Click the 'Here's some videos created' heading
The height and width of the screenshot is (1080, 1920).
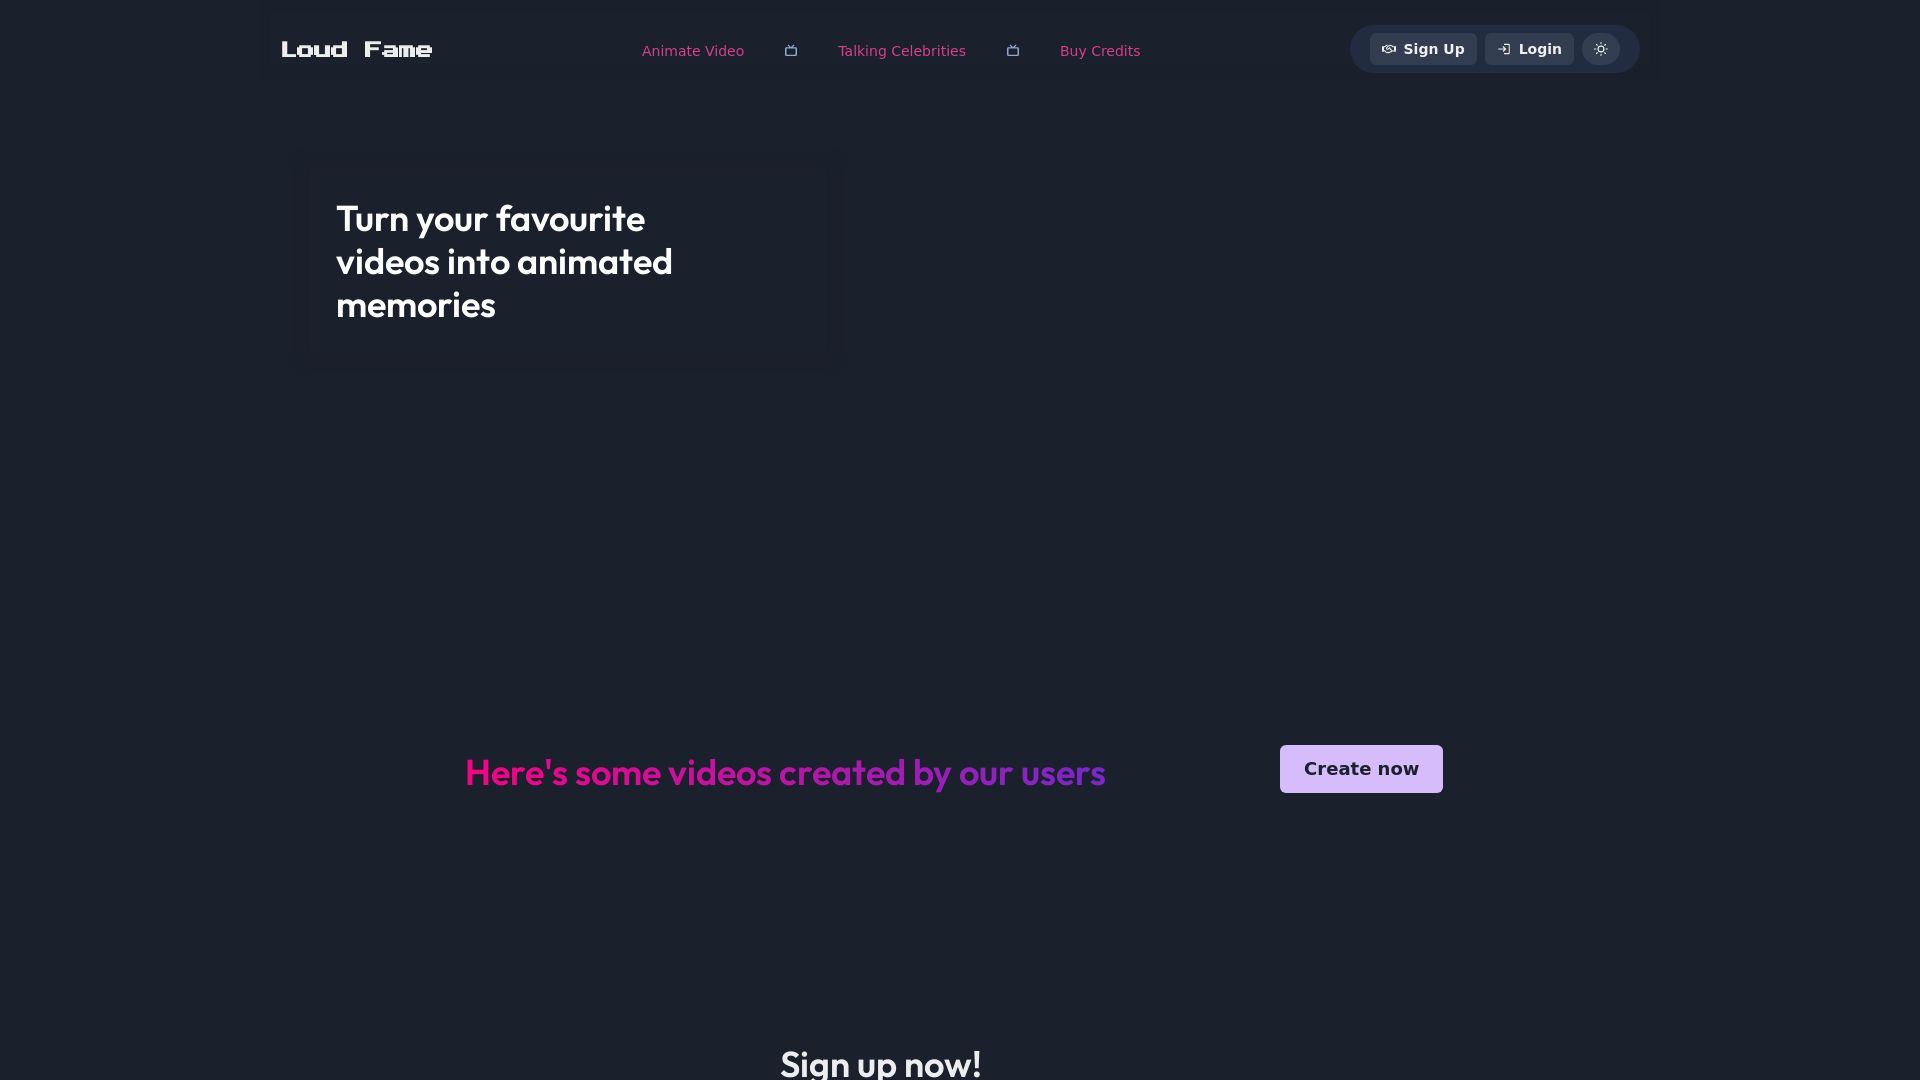pyautogui.click(x=785, y=773)
